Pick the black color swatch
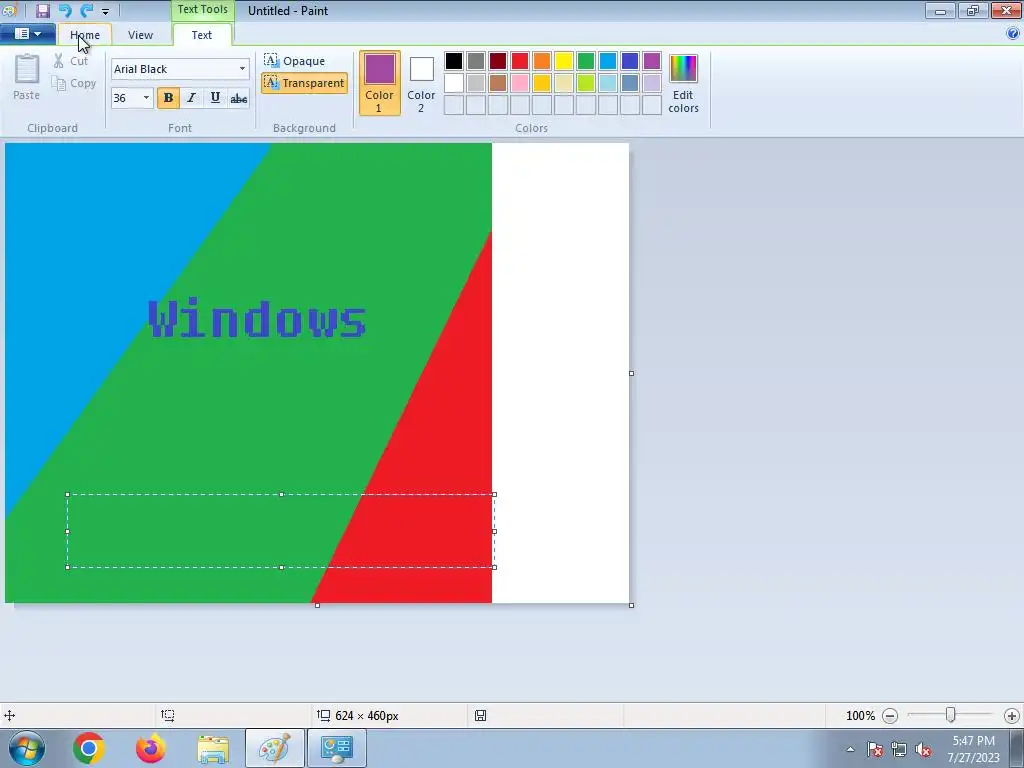1024x768 pixels. coord(454,61)
